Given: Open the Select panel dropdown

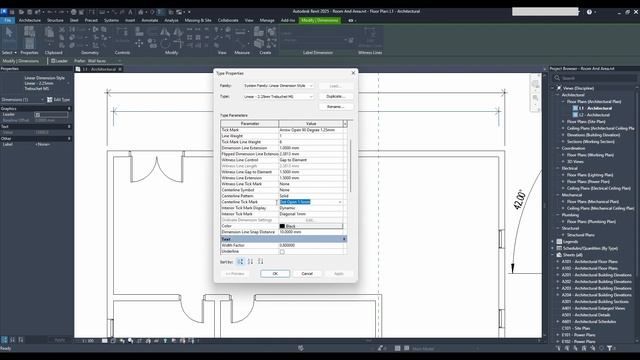Looking at the screenshot, I should 9,53.
